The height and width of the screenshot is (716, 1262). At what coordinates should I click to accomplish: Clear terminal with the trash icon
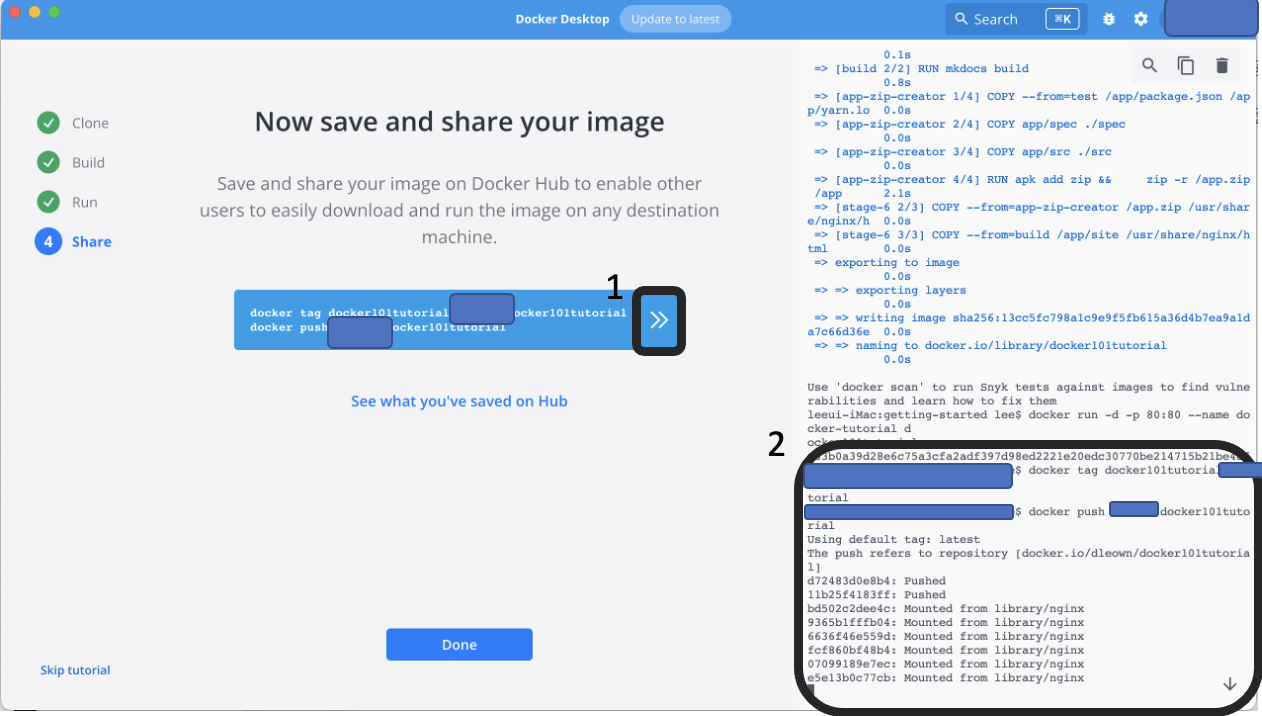point(1221,65)
